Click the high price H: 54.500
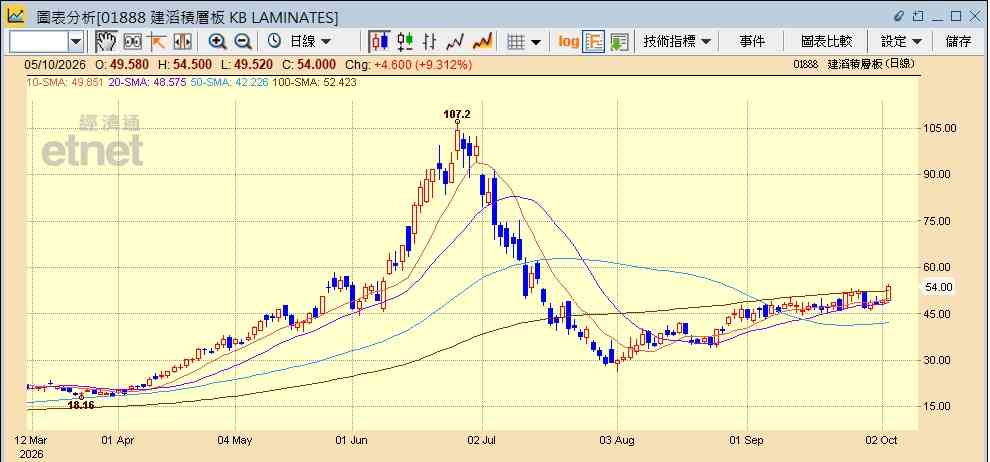The image size is (990, 462). [184, 65]
